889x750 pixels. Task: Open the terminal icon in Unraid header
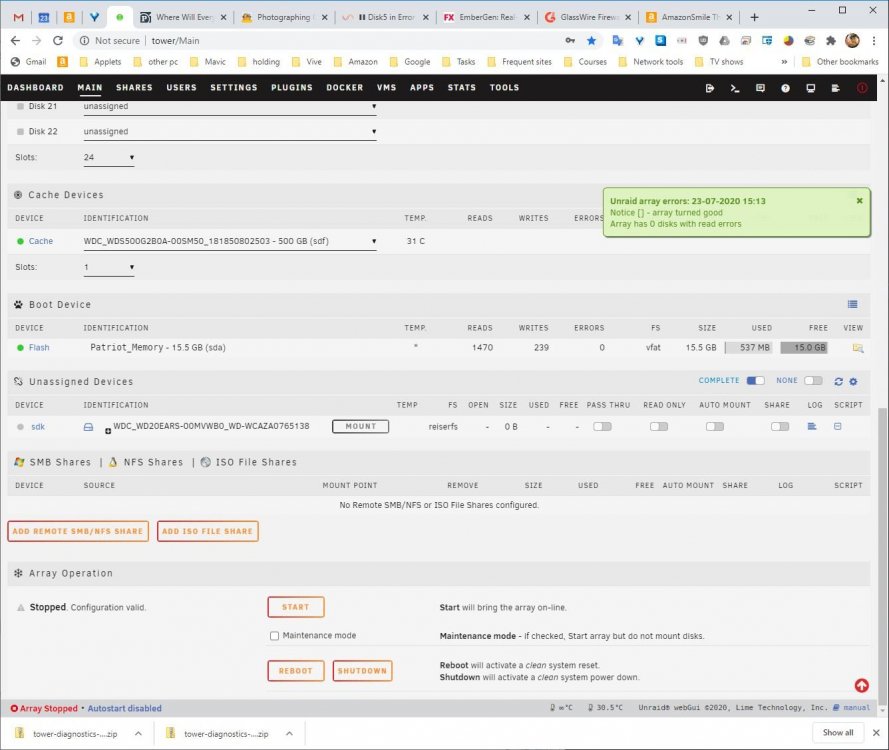pos(735,88)
